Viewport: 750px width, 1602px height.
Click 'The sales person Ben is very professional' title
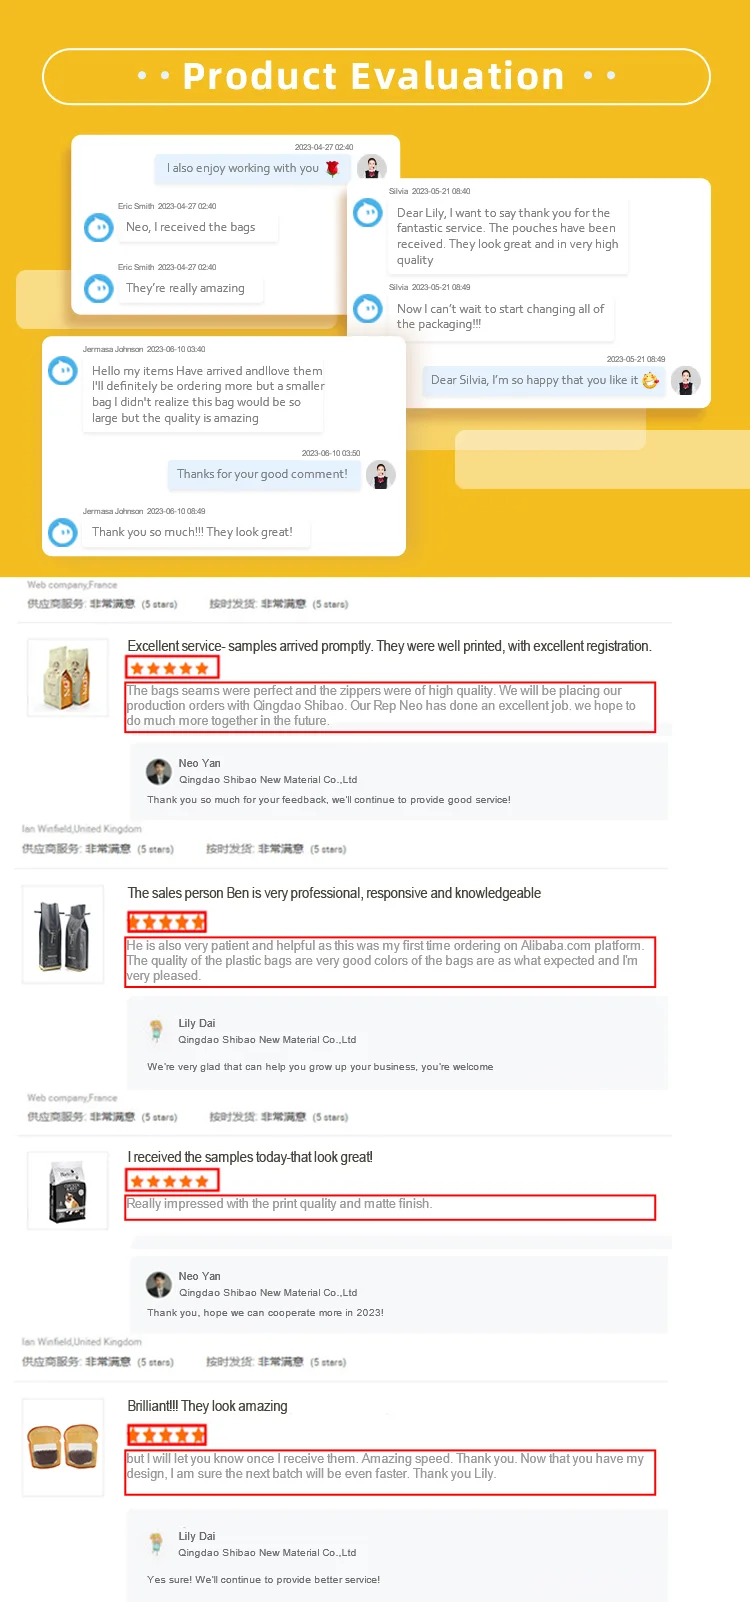[x=334, y=893]
